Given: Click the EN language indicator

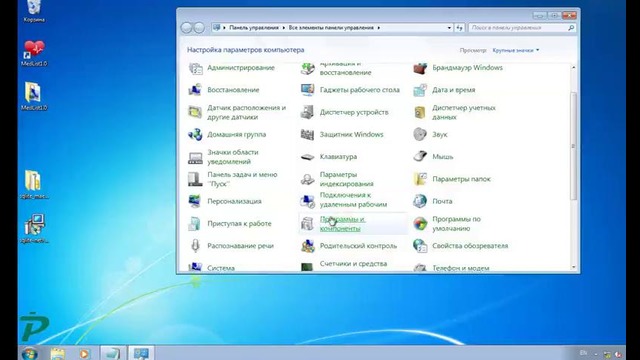Looking at the screenshot, I should coord(583,353).
